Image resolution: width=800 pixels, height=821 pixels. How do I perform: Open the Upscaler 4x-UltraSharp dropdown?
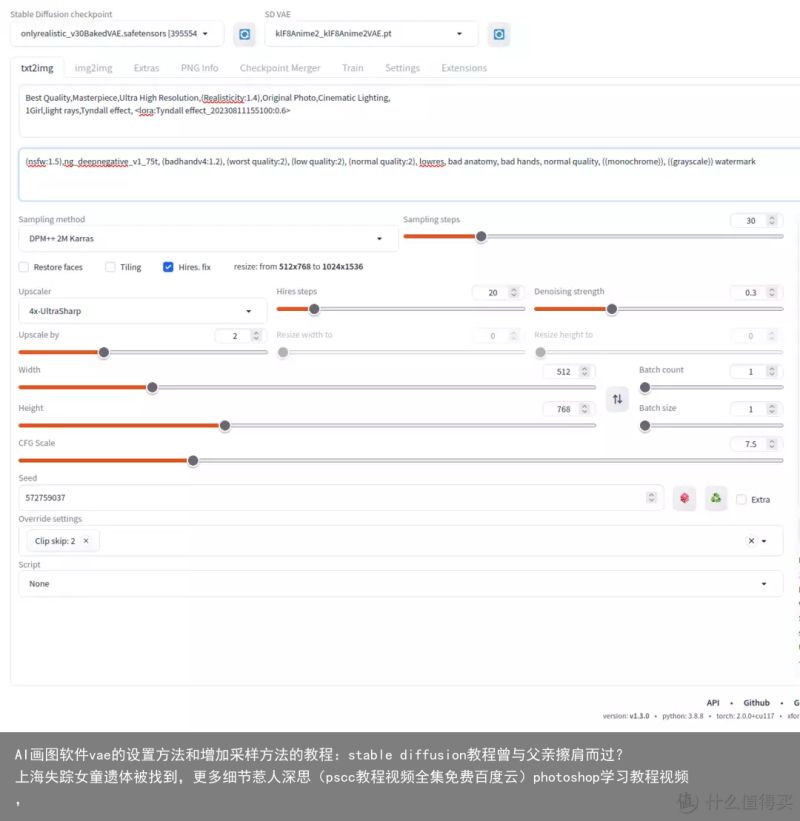click(x=142, y=311)
